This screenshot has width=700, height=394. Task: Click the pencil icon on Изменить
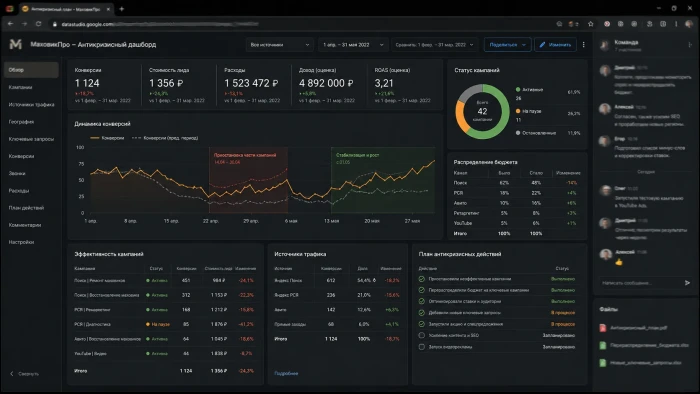point(542,45)
